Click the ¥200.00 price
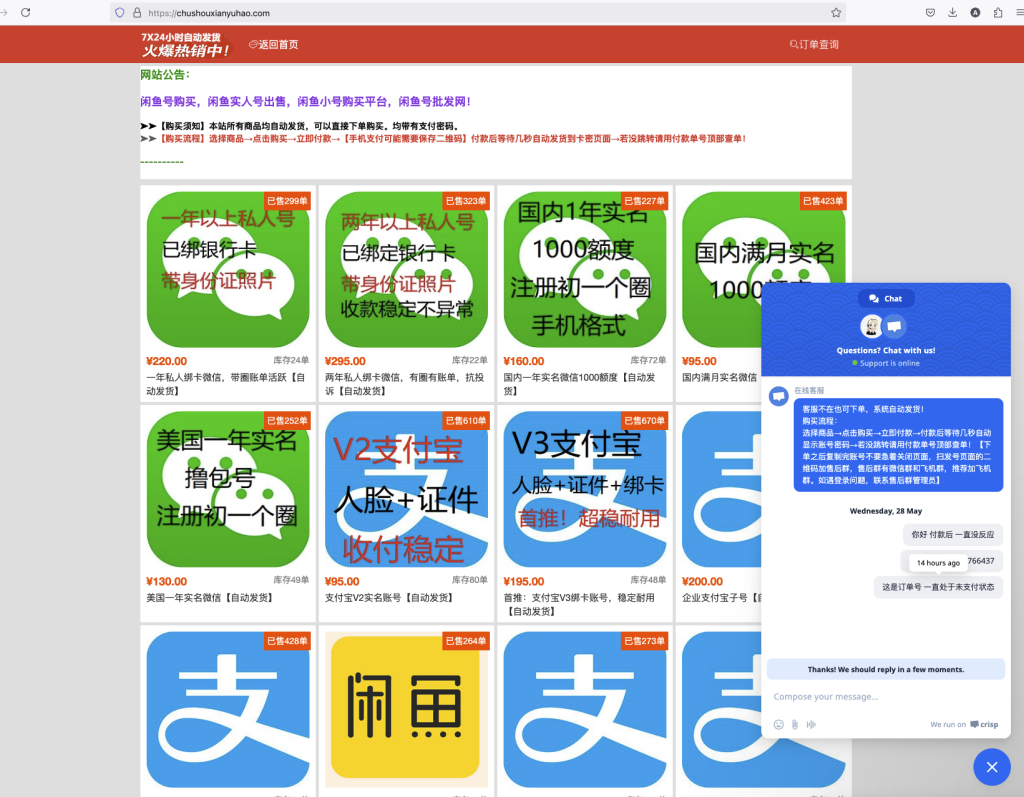 (x=703, y=581)
